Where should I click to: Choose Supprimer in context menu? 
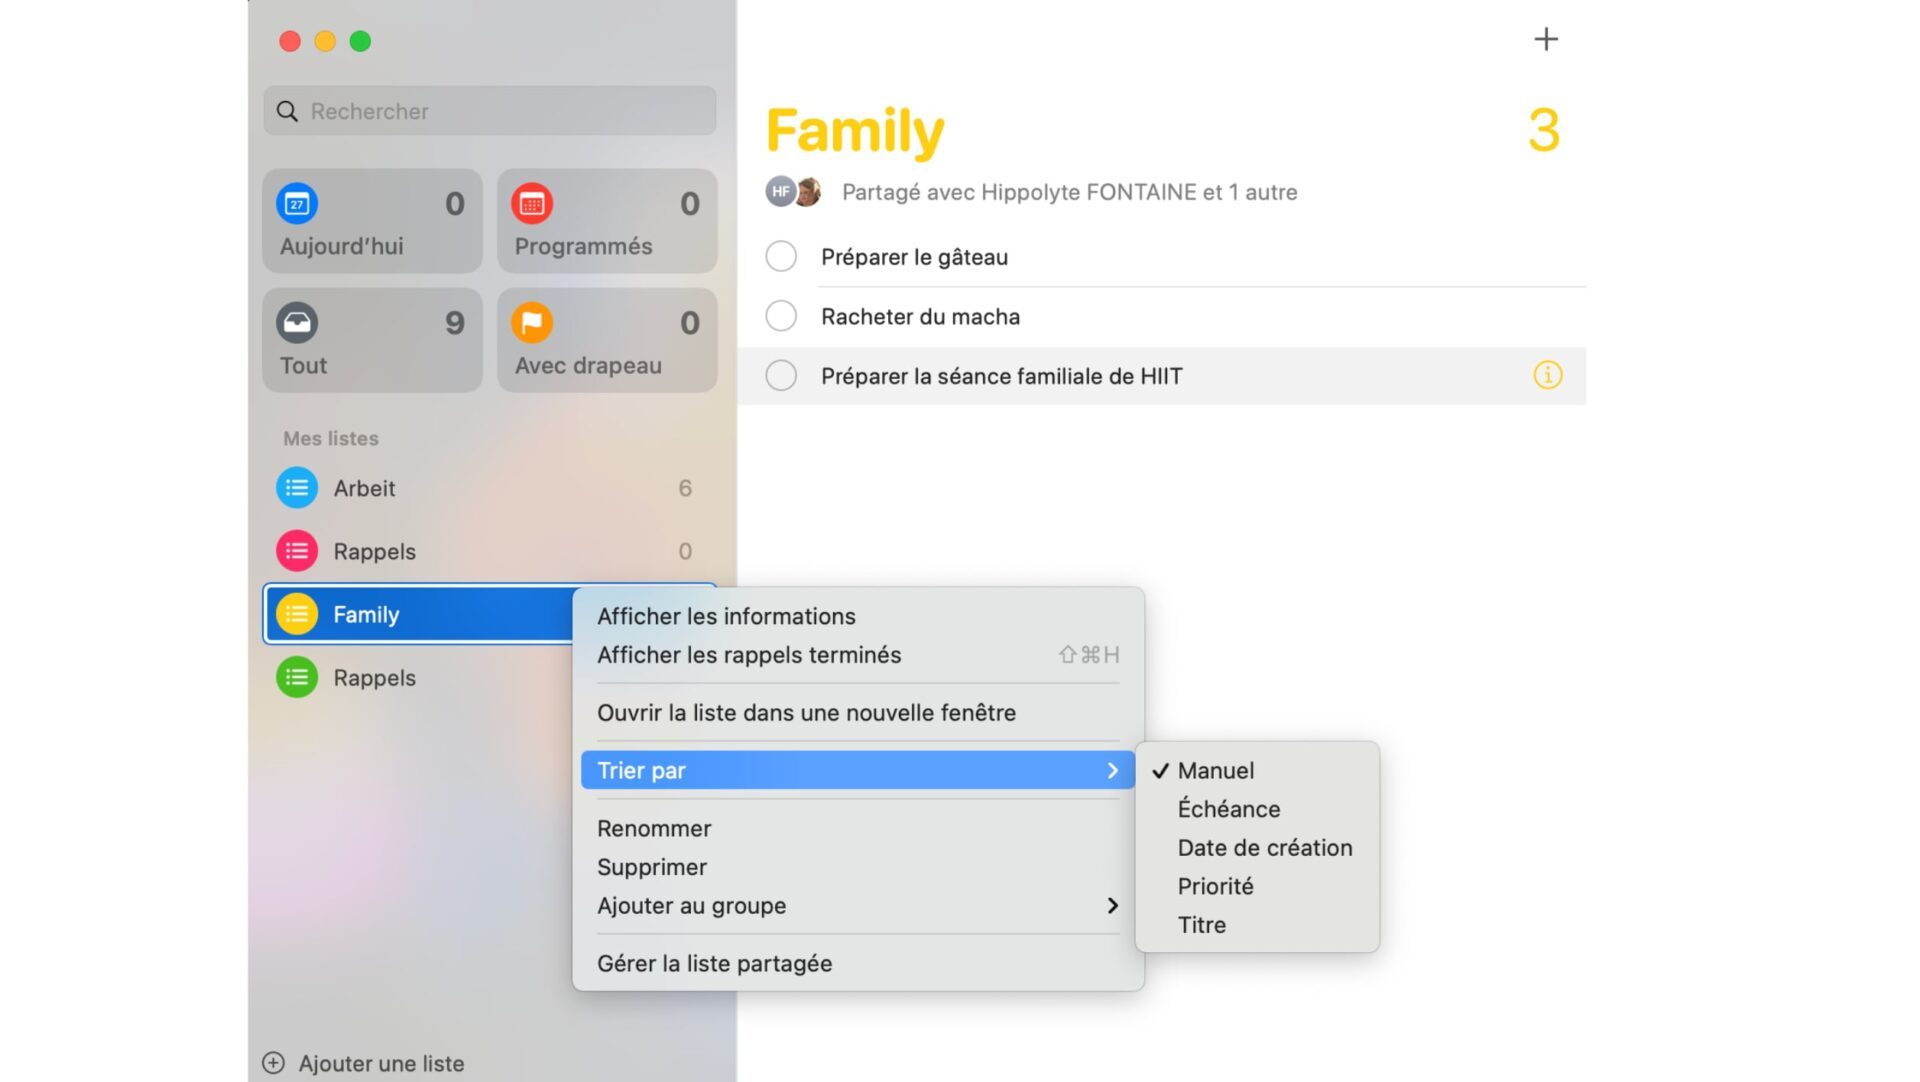pyautogui.click(x=858, y=867)
